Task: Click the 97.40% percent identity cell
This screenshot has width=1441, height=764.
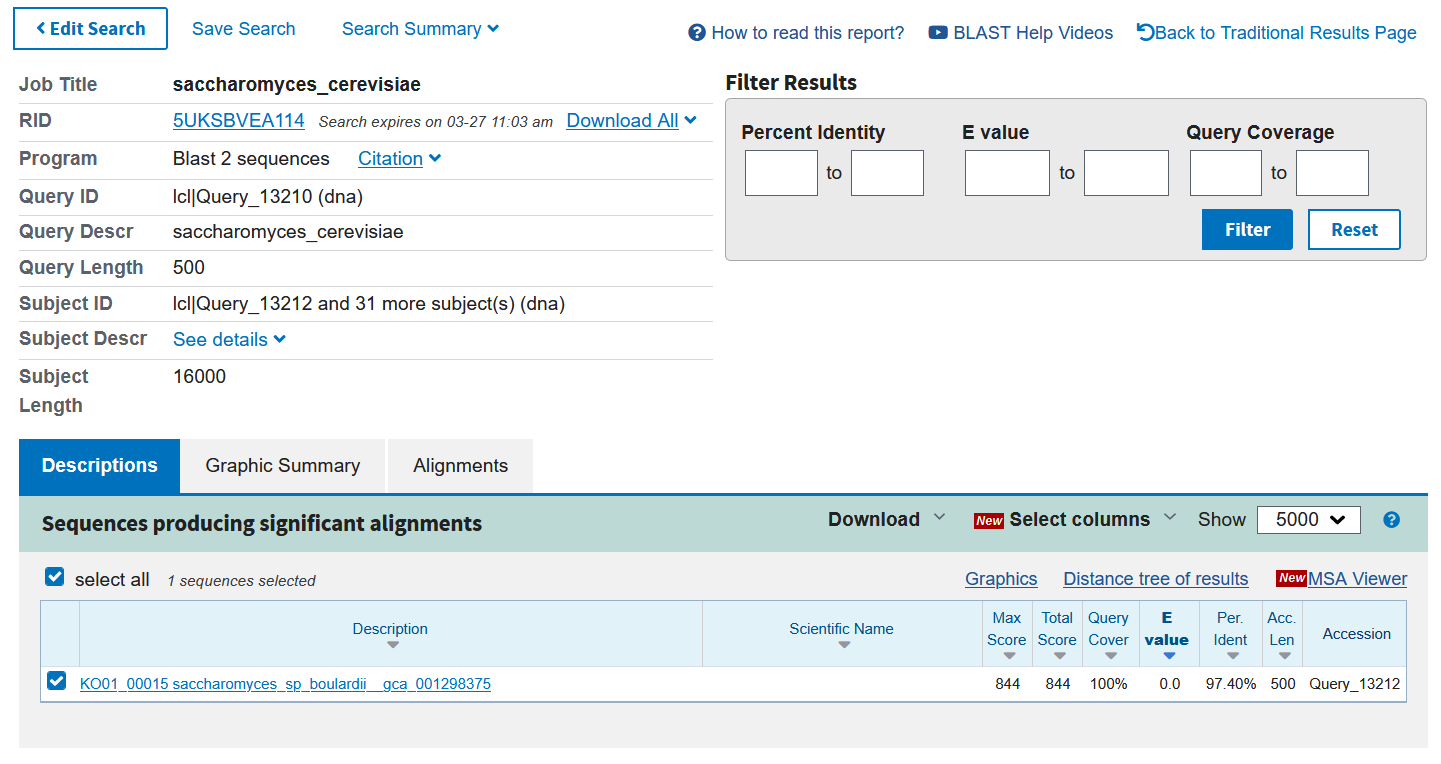Action: (1231, 684)
